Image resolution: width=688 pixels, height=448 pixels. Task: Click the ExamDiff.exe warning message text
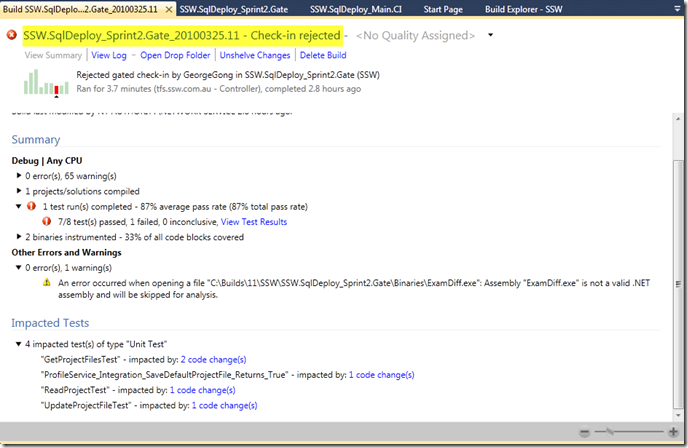pyautogui.click(x=354, y=289)
